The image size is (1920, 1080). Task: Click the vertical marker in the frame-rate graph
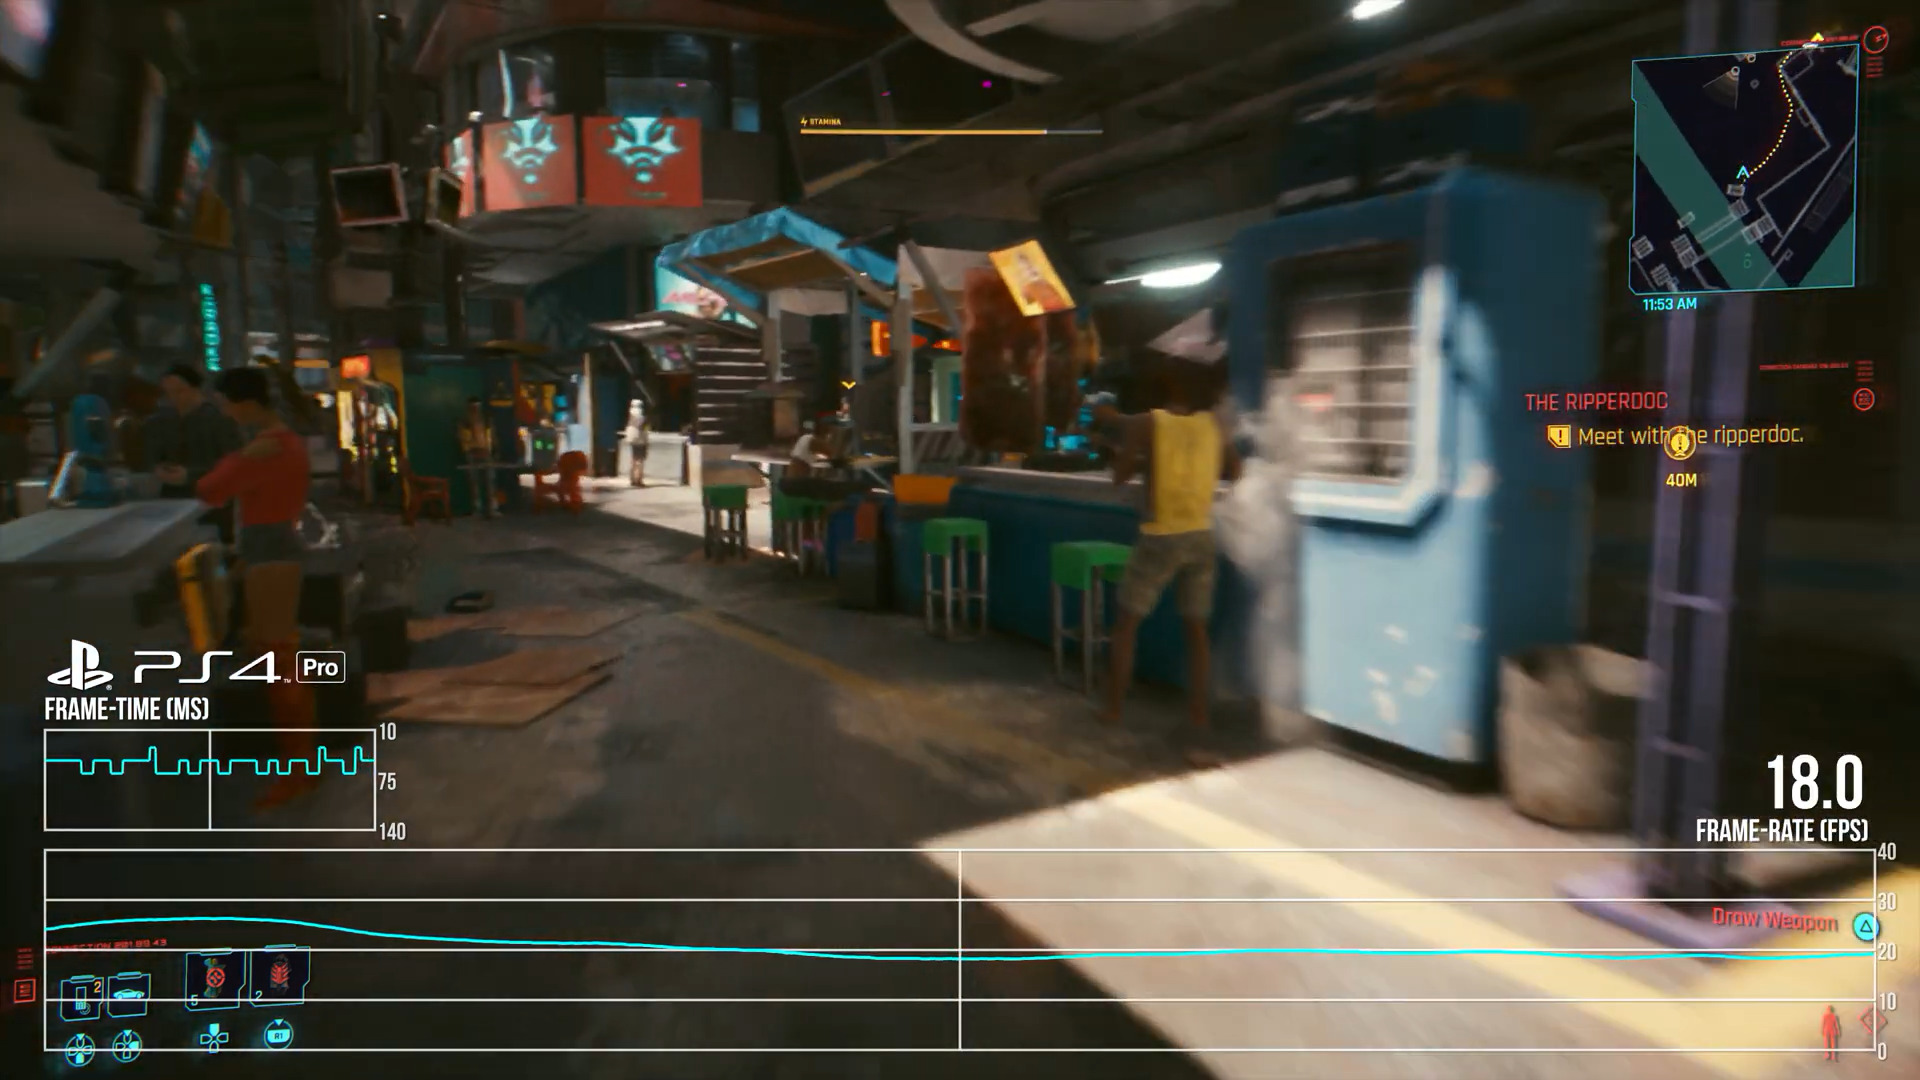pyautogui.click(x=960, y=950)
